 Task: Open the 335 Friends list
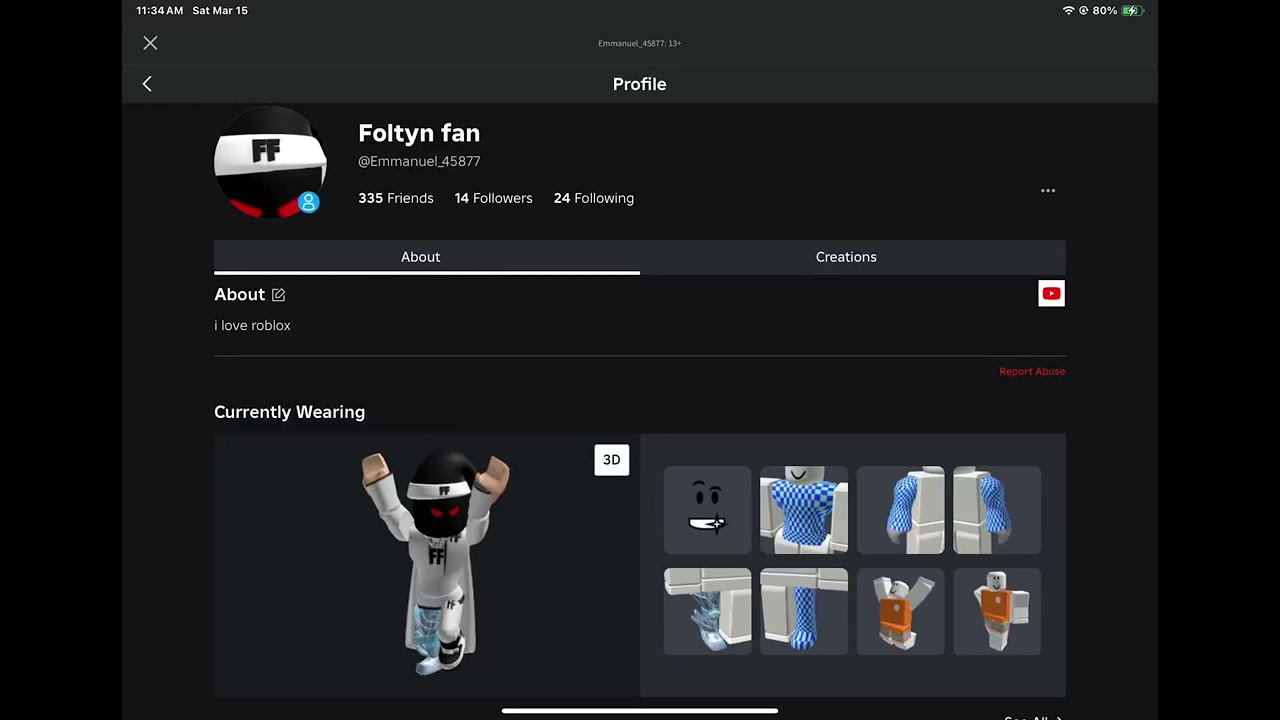(396, 198)
